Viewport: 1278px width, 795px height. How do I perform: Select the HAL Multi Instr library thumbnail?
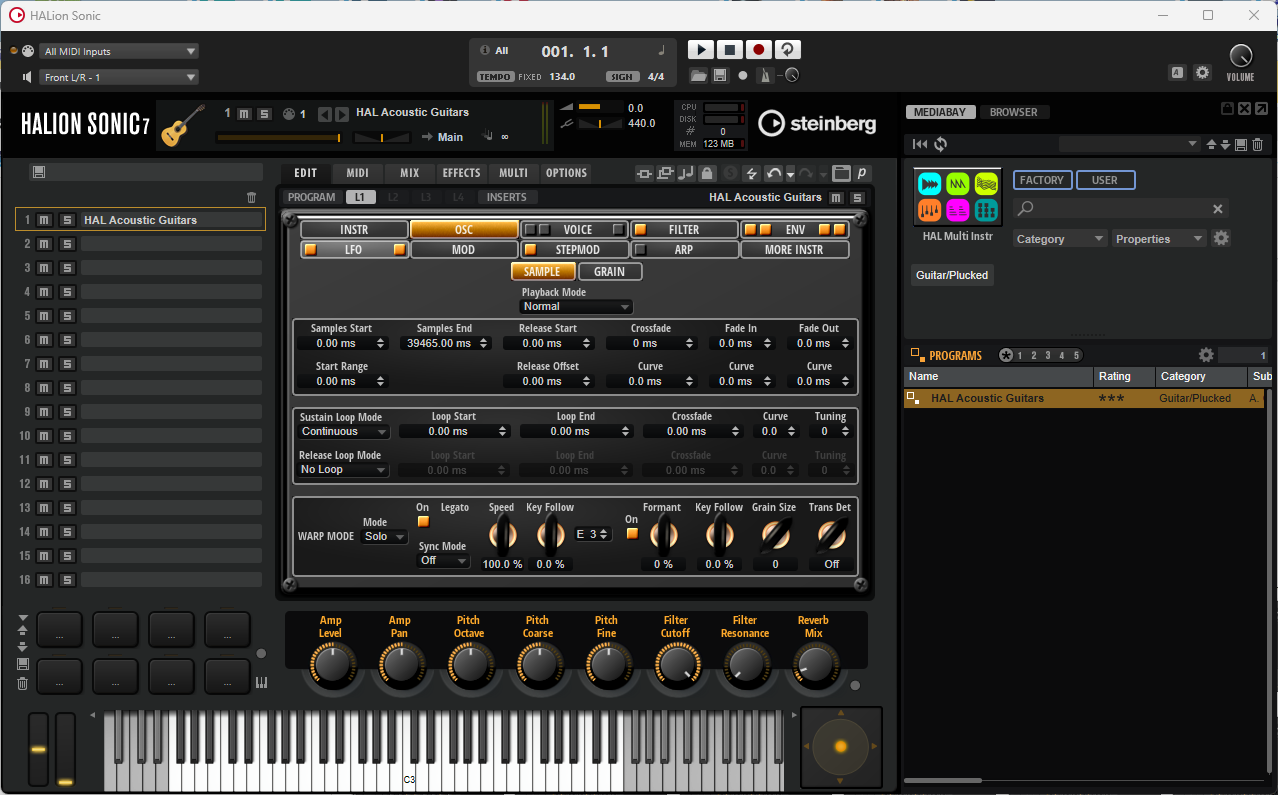(958, 197)
